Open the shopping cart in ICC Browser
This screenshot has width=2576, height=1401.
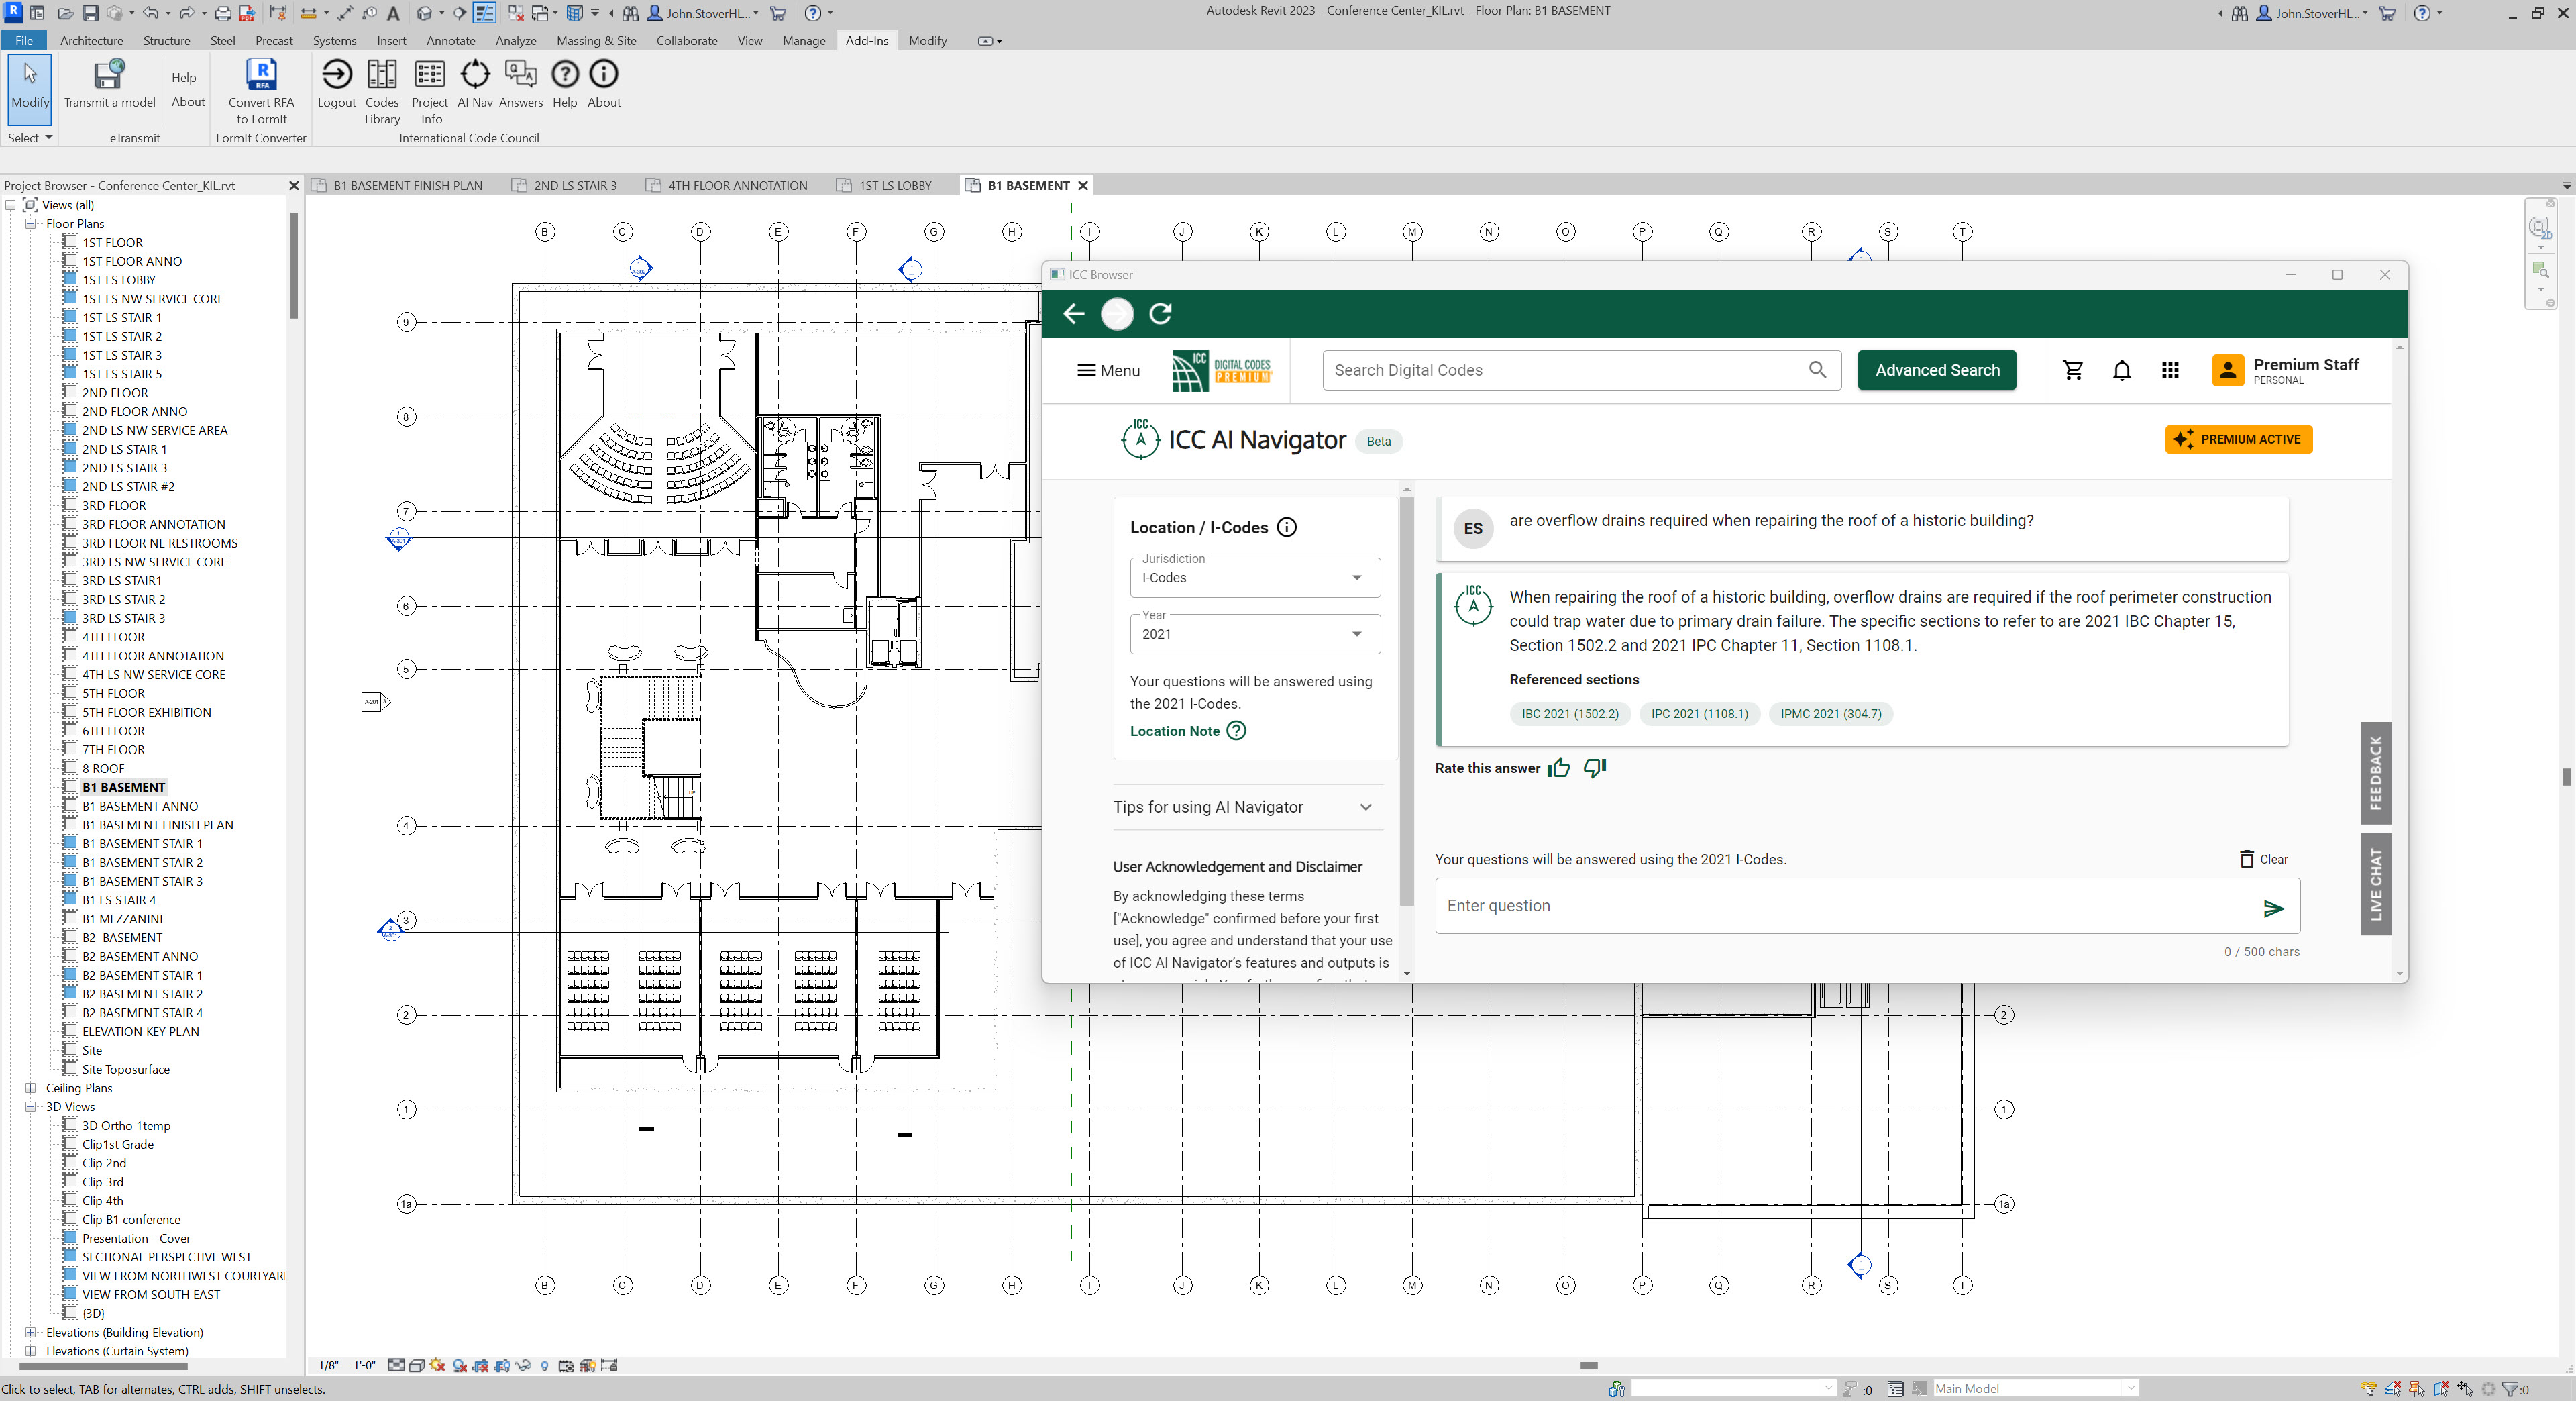[2073, 370]
